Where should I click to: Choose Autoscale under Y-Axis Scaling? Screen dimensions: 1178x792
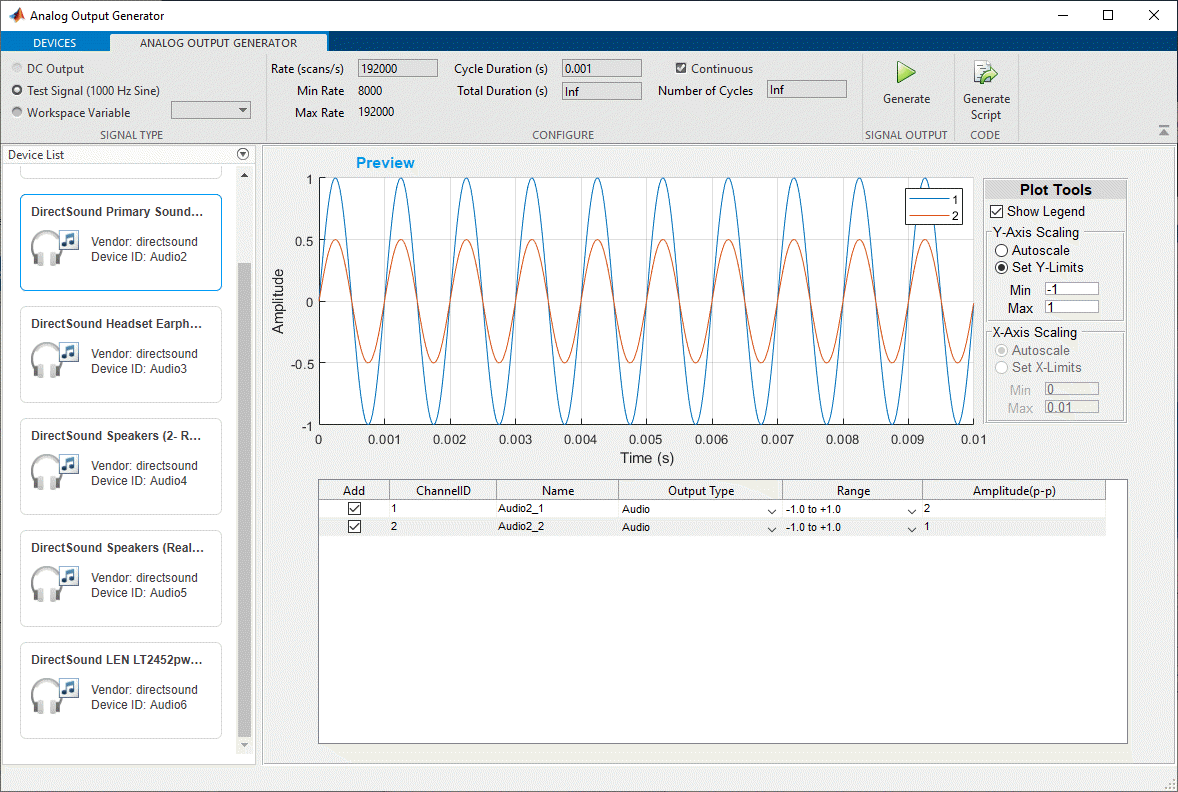pos(1001,250)
